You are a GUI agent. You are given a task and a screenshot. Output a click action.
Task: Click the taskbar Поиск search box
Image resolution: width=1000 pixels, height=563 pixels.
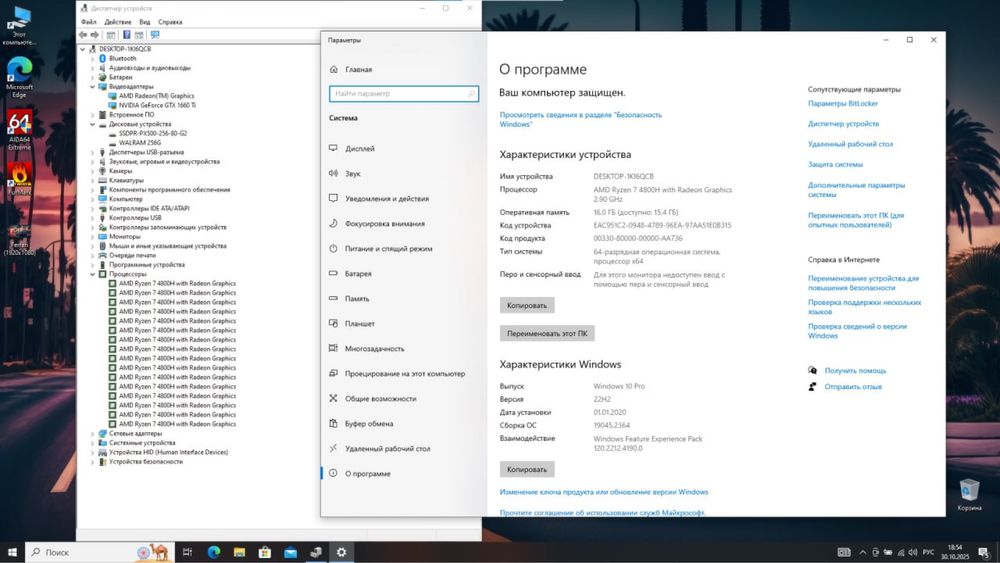[99, 552]
